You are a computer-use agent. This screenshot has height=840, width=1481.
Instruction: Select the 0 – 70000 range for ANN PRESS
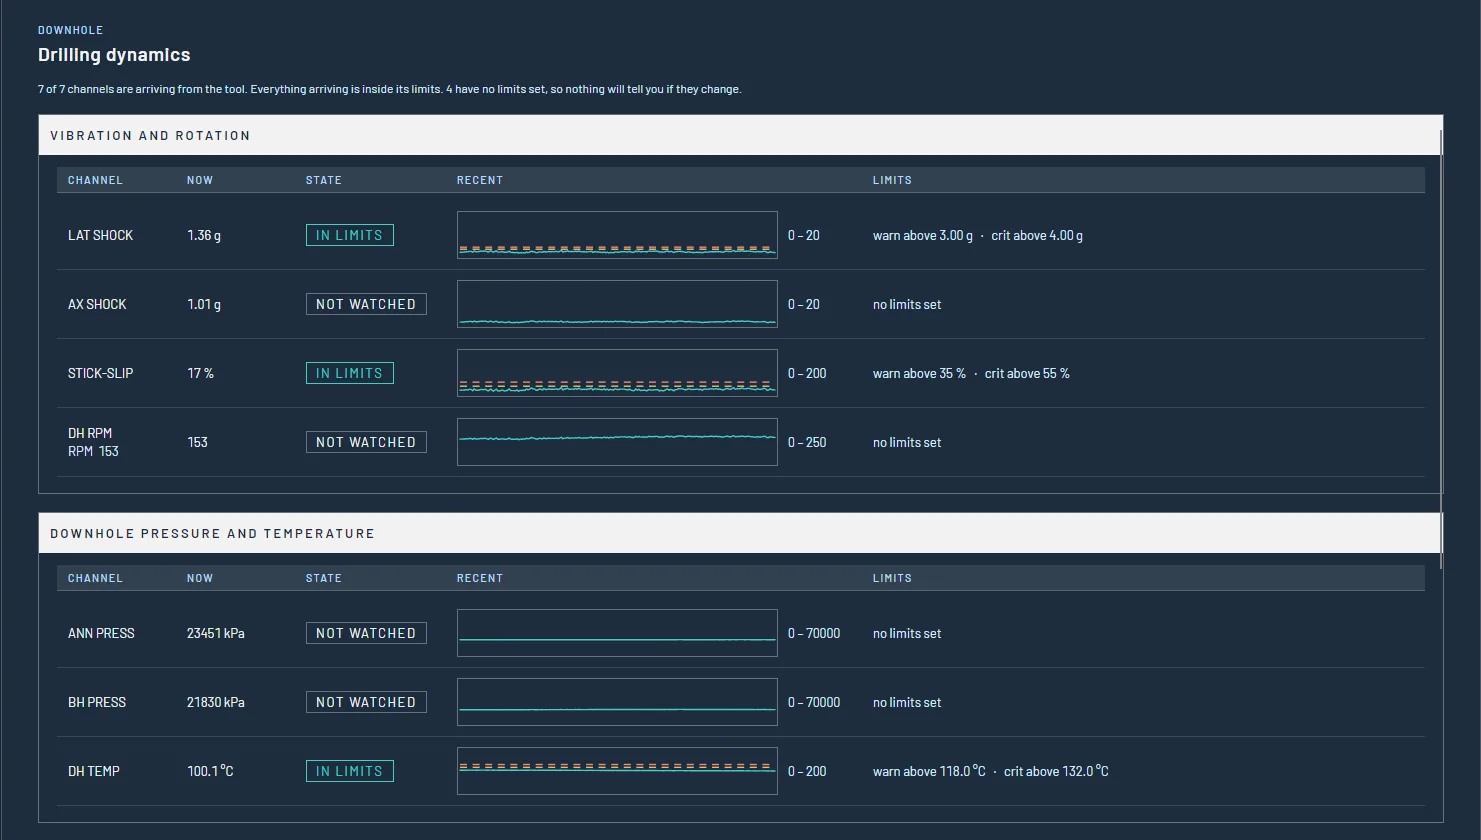814,633
